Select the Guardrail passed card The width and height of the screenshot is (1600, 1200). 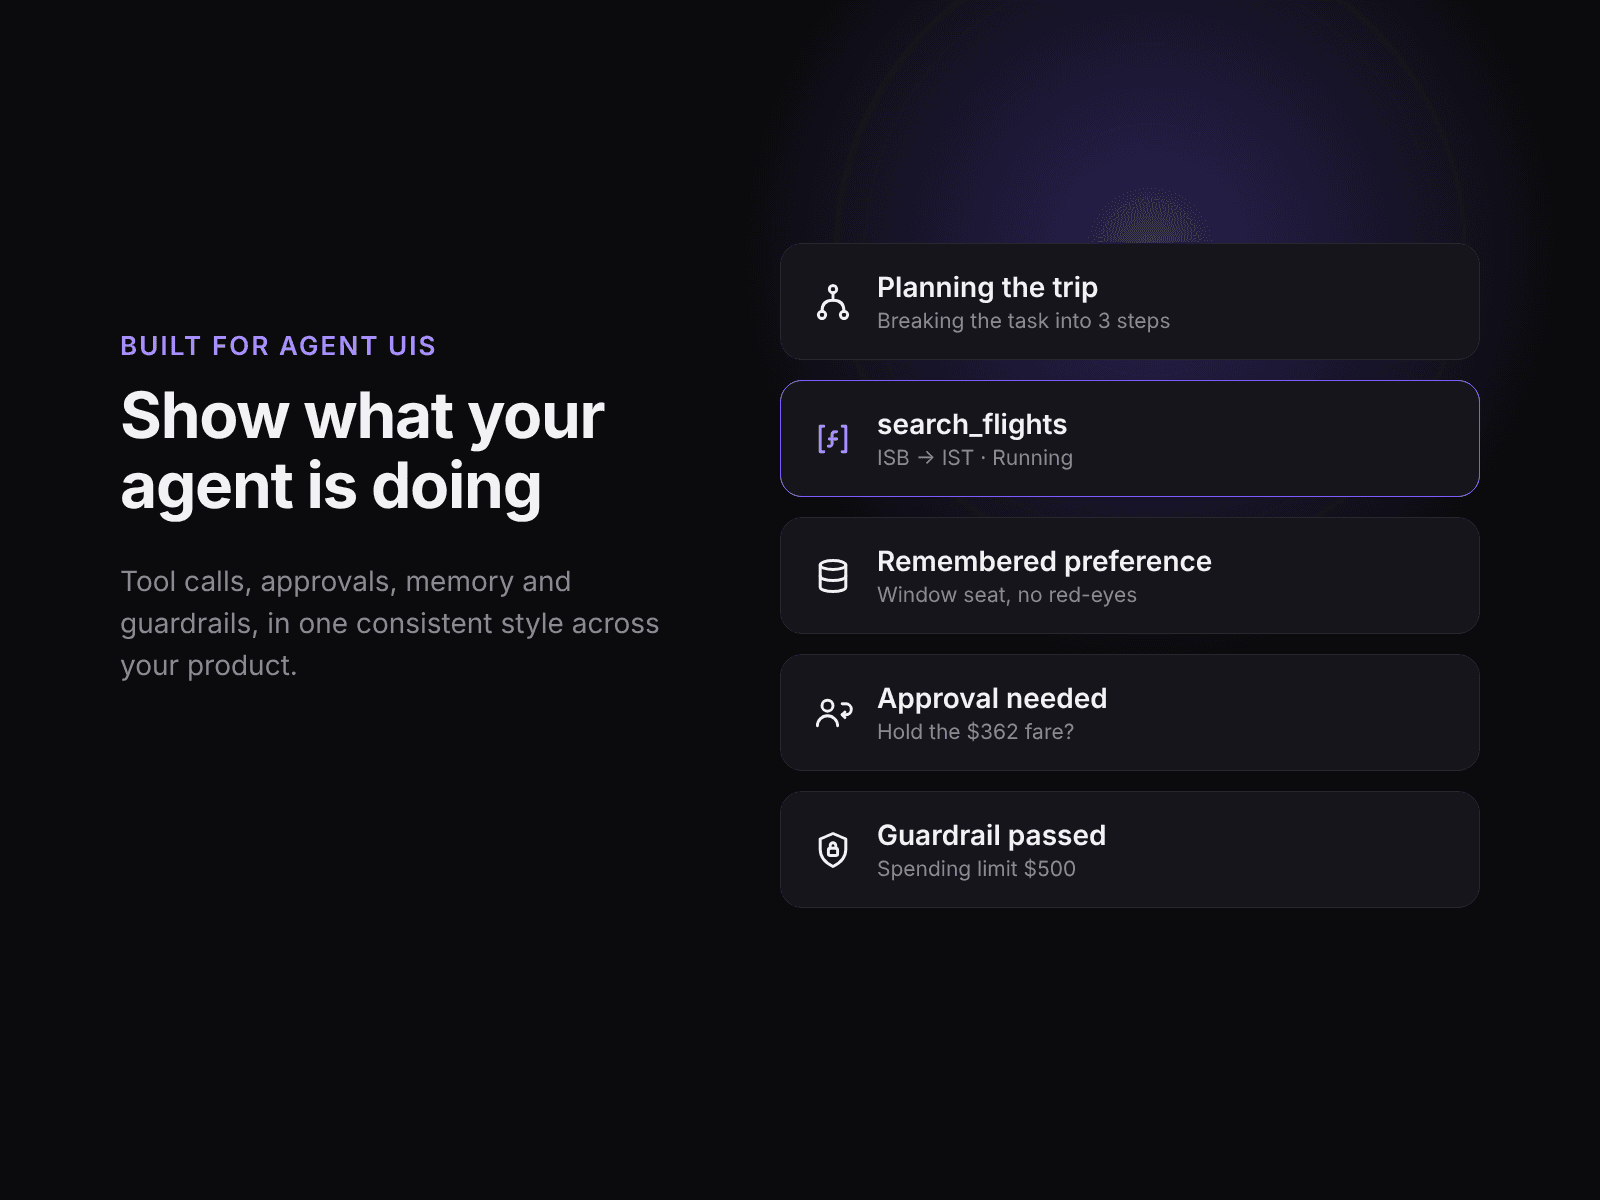tap(1130, 850)
